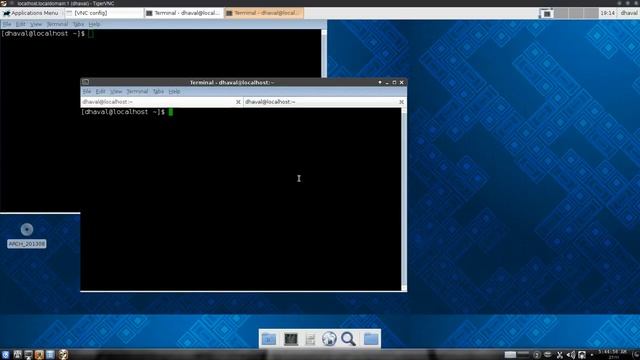This screenshot has width=640, height=360.
Task: Open File menu in front terminal window
Action: coord(87,91)
